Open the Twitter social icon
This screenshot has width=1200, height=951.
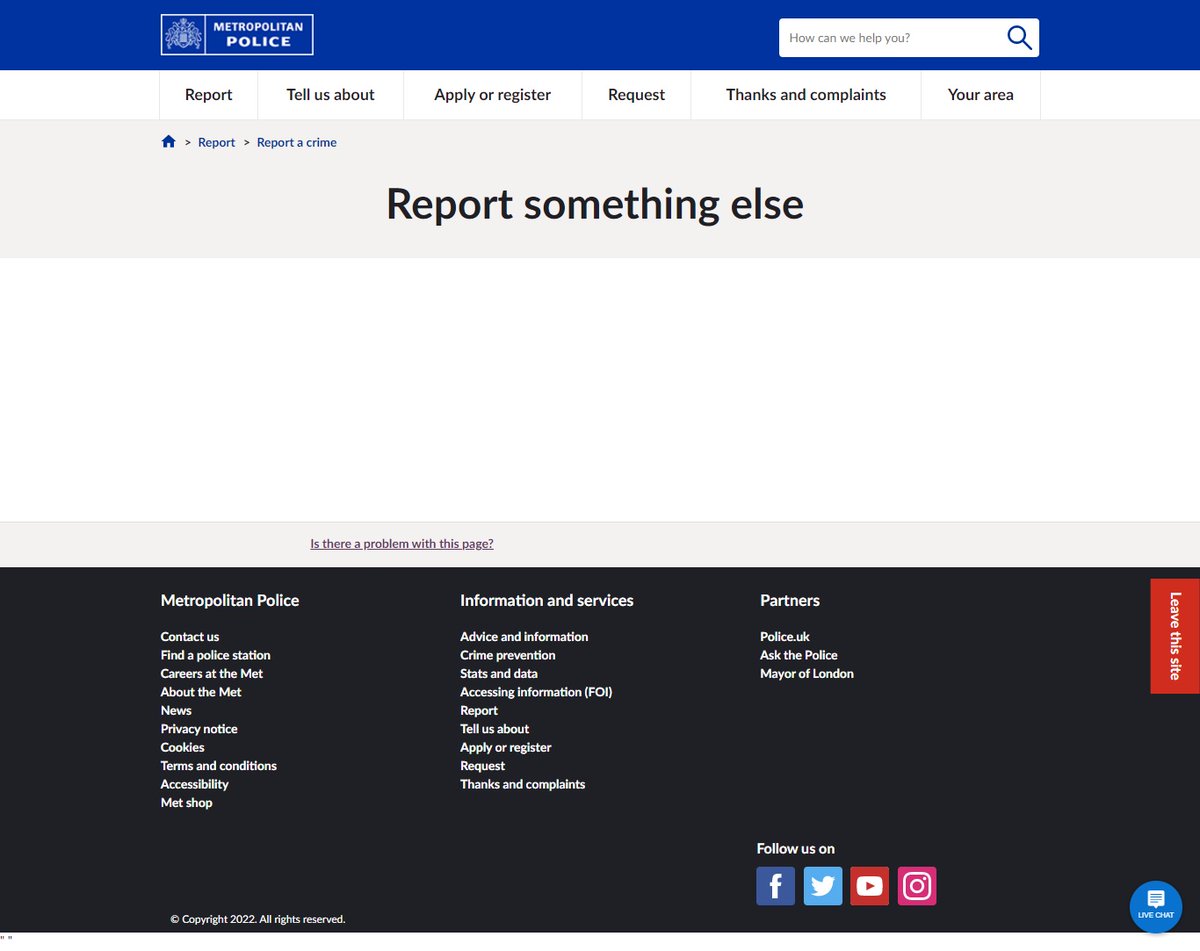pyautogui.click(x=823, y=886)
